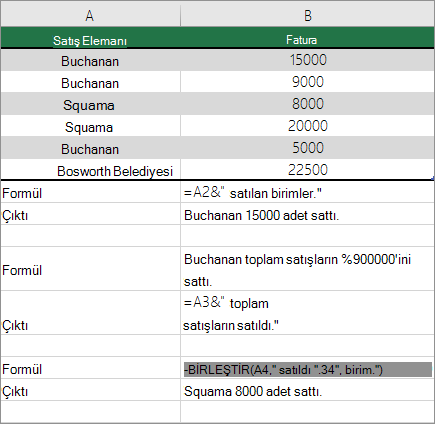The image size is (435, 424).
Task: Select the cell with value 20000
Action: pos(307,126)
